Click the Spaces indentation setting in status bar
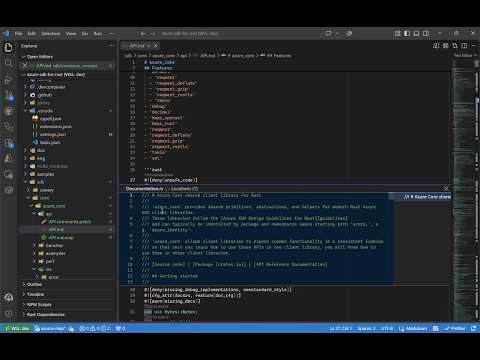Viewport: 480px width, 360px height. click(x=366, y=328)
